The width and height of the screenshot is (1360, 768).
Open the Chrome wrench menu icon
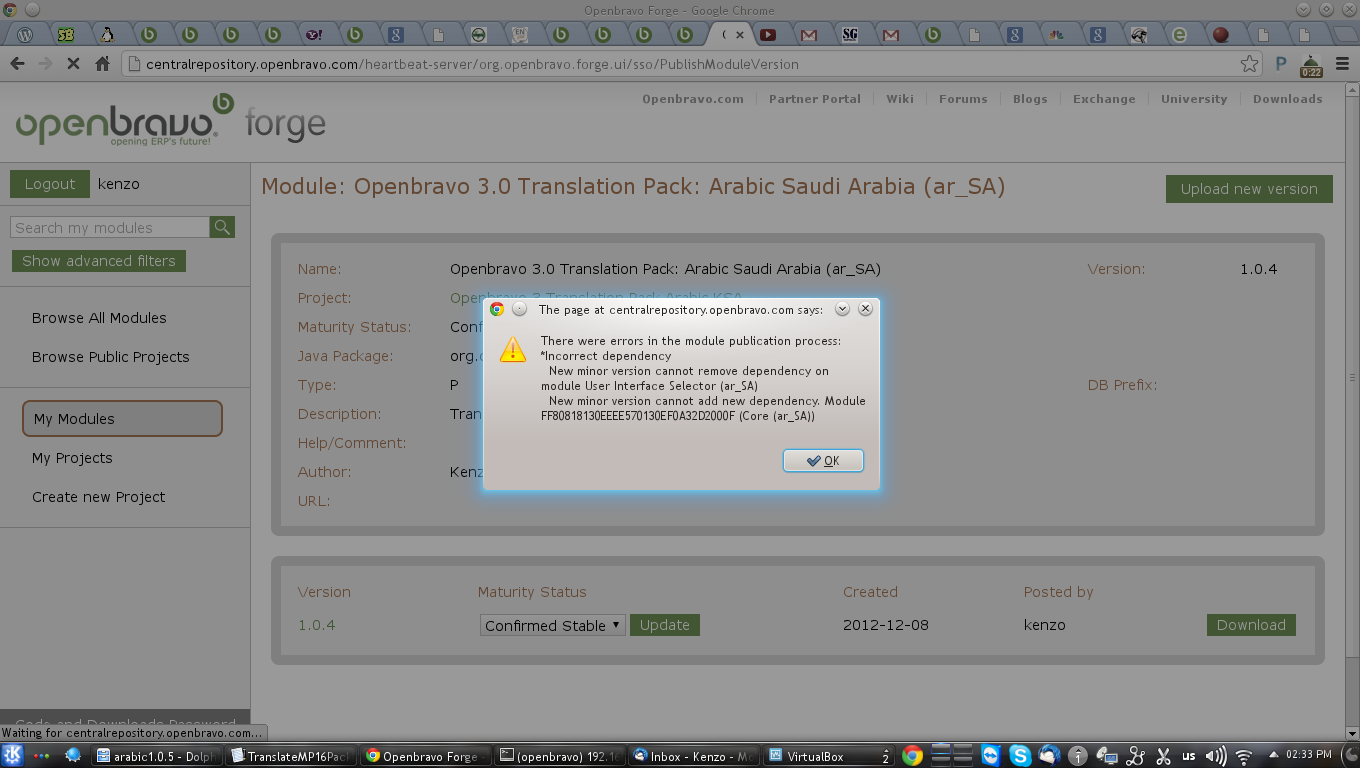click(1342, 64)
